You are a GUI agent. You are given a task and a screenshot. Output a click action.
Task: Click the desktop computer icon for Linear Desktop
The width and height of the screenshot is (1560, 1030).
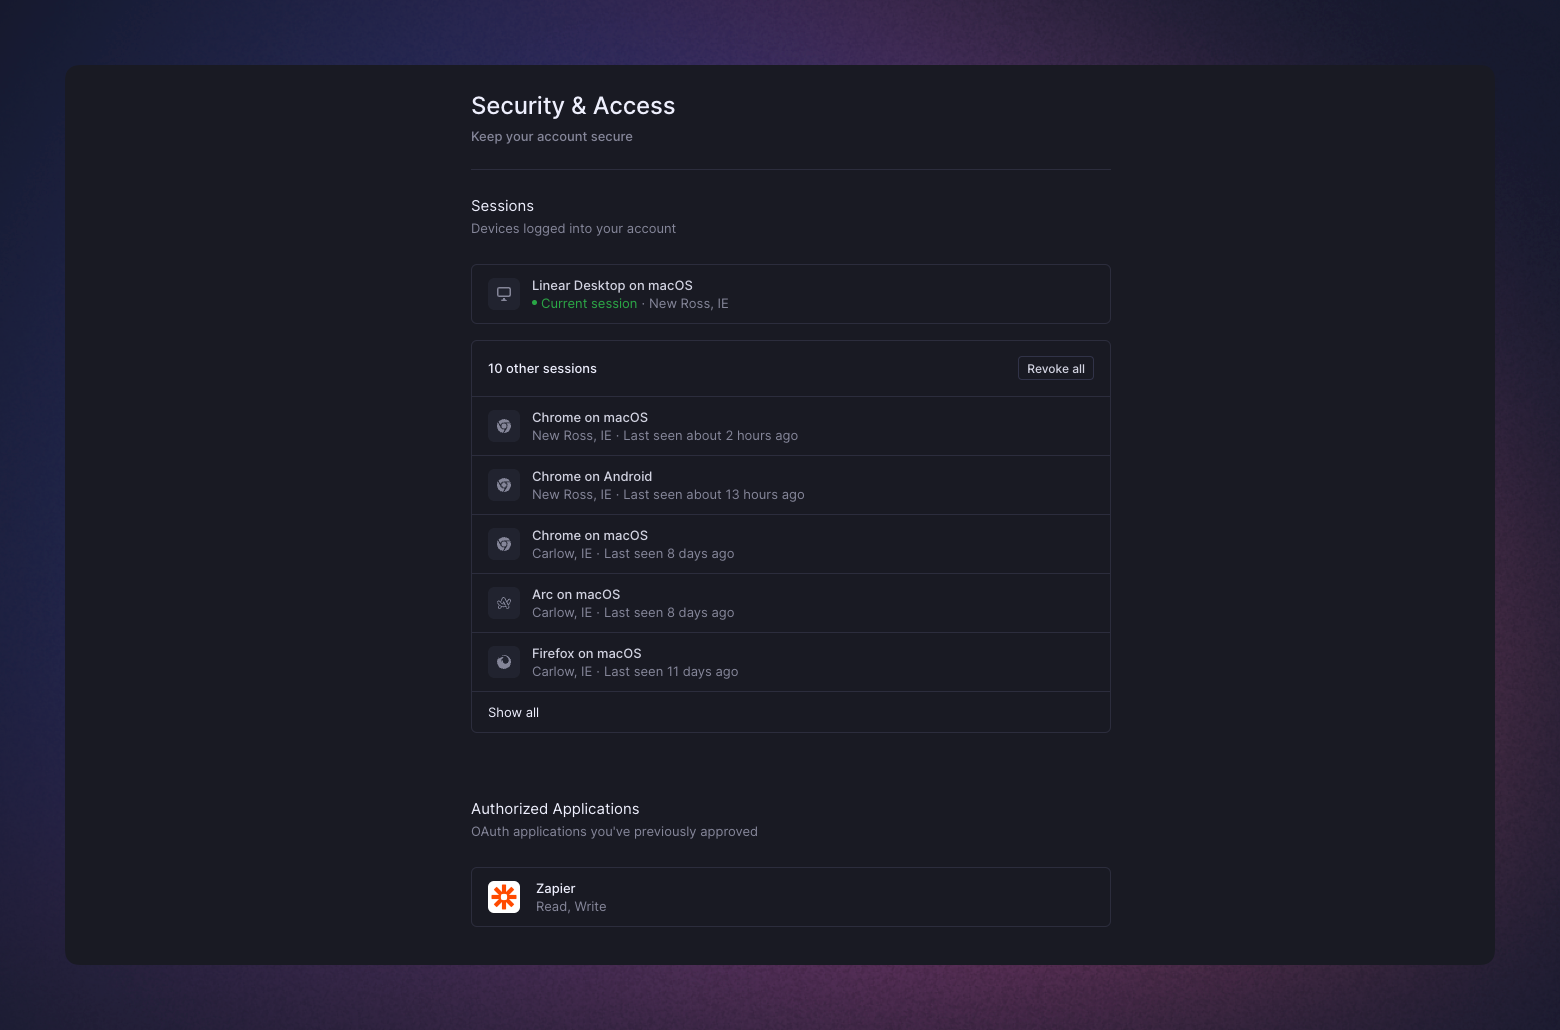pos(503,293)
